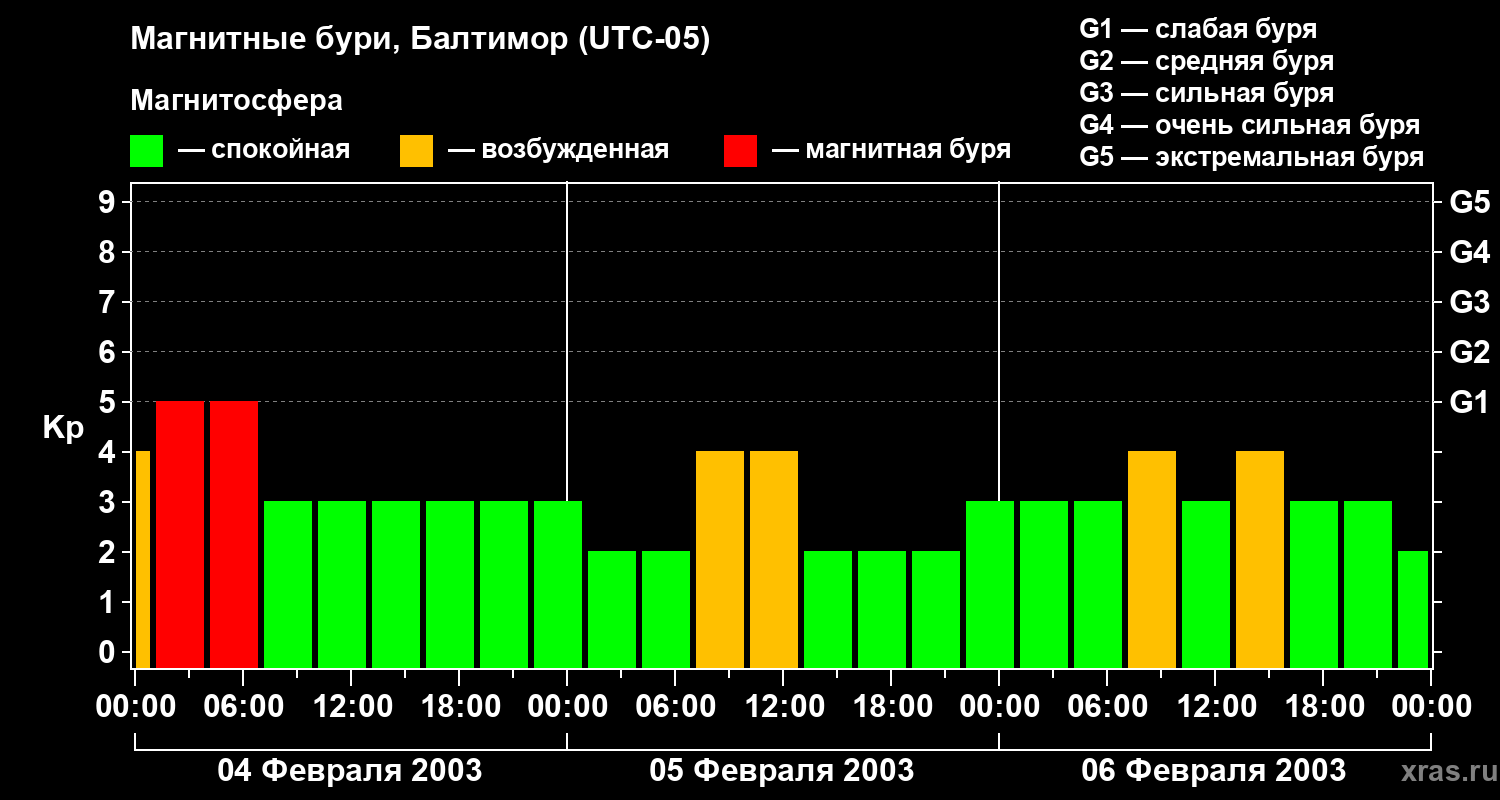Click the green "спокойная" legend swatch

pyautogui.click(x=146, y=151)
